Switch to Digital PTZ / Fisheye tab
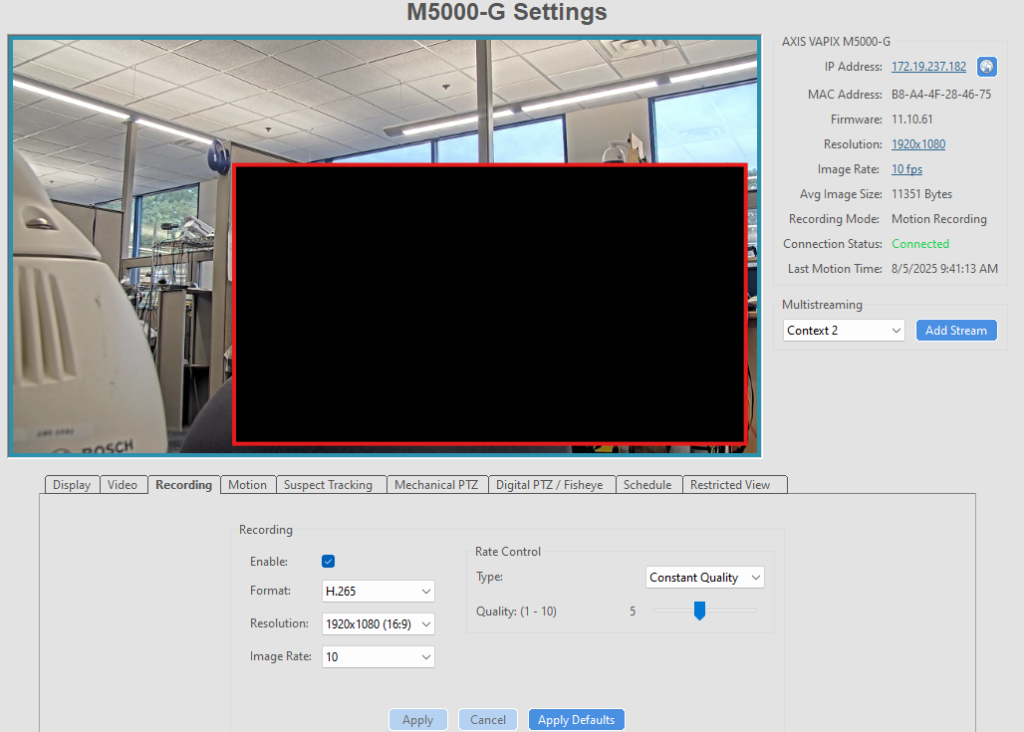Image resolution: width=1024 pixels, height=732 pixels. point(550,485)
